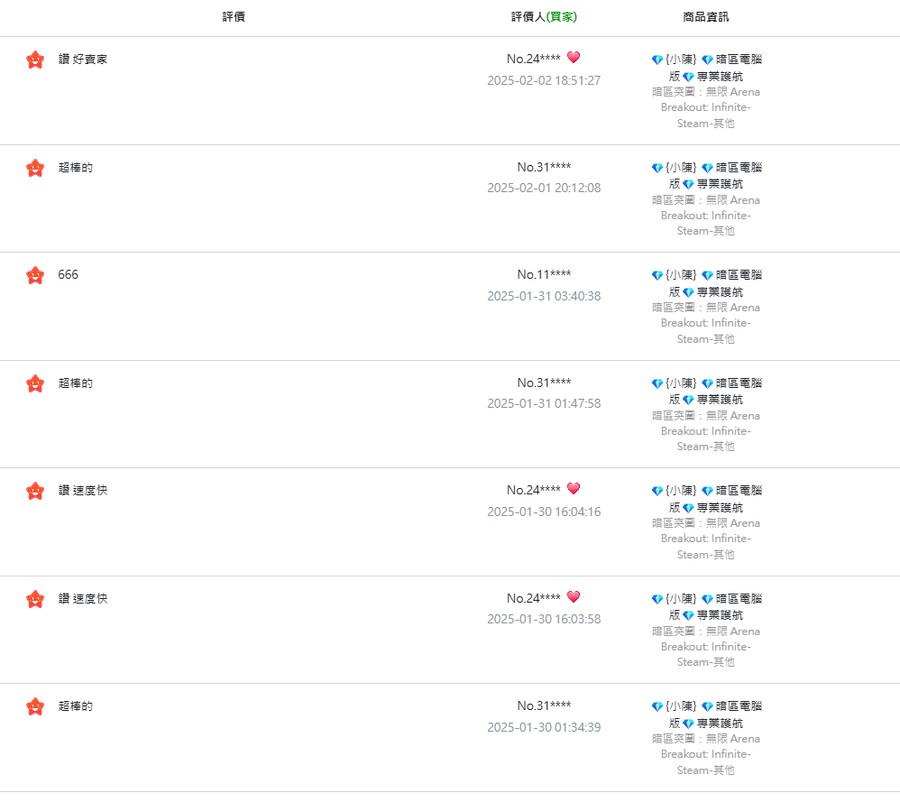Select buyer No.24**** on 2025-02-02 review
The image size is (900, 802).
[x=534, y=59]
